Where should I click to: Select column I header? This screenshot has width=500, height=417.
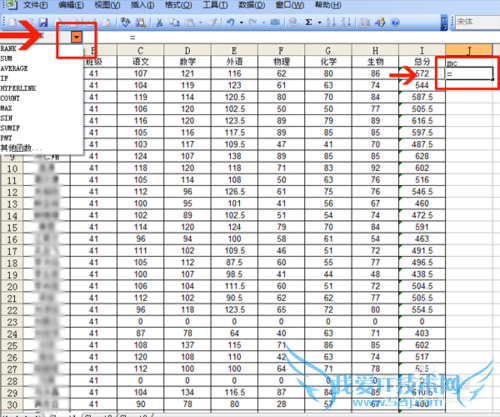point(422,50)
